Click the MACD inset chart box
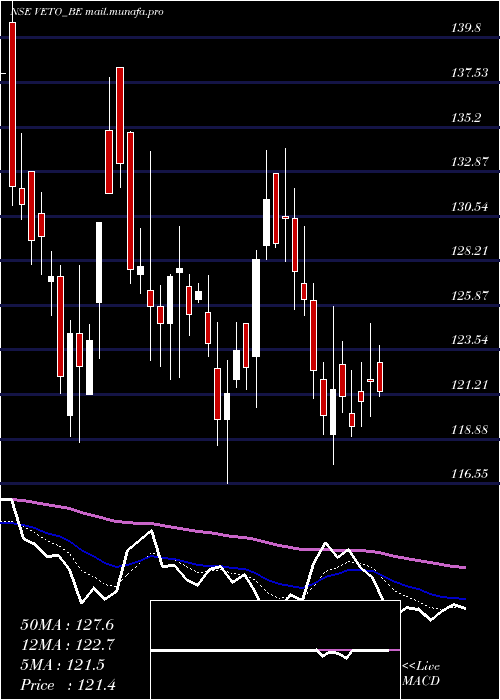The width and height of the screenshot is (500, 700). (275, 650)
